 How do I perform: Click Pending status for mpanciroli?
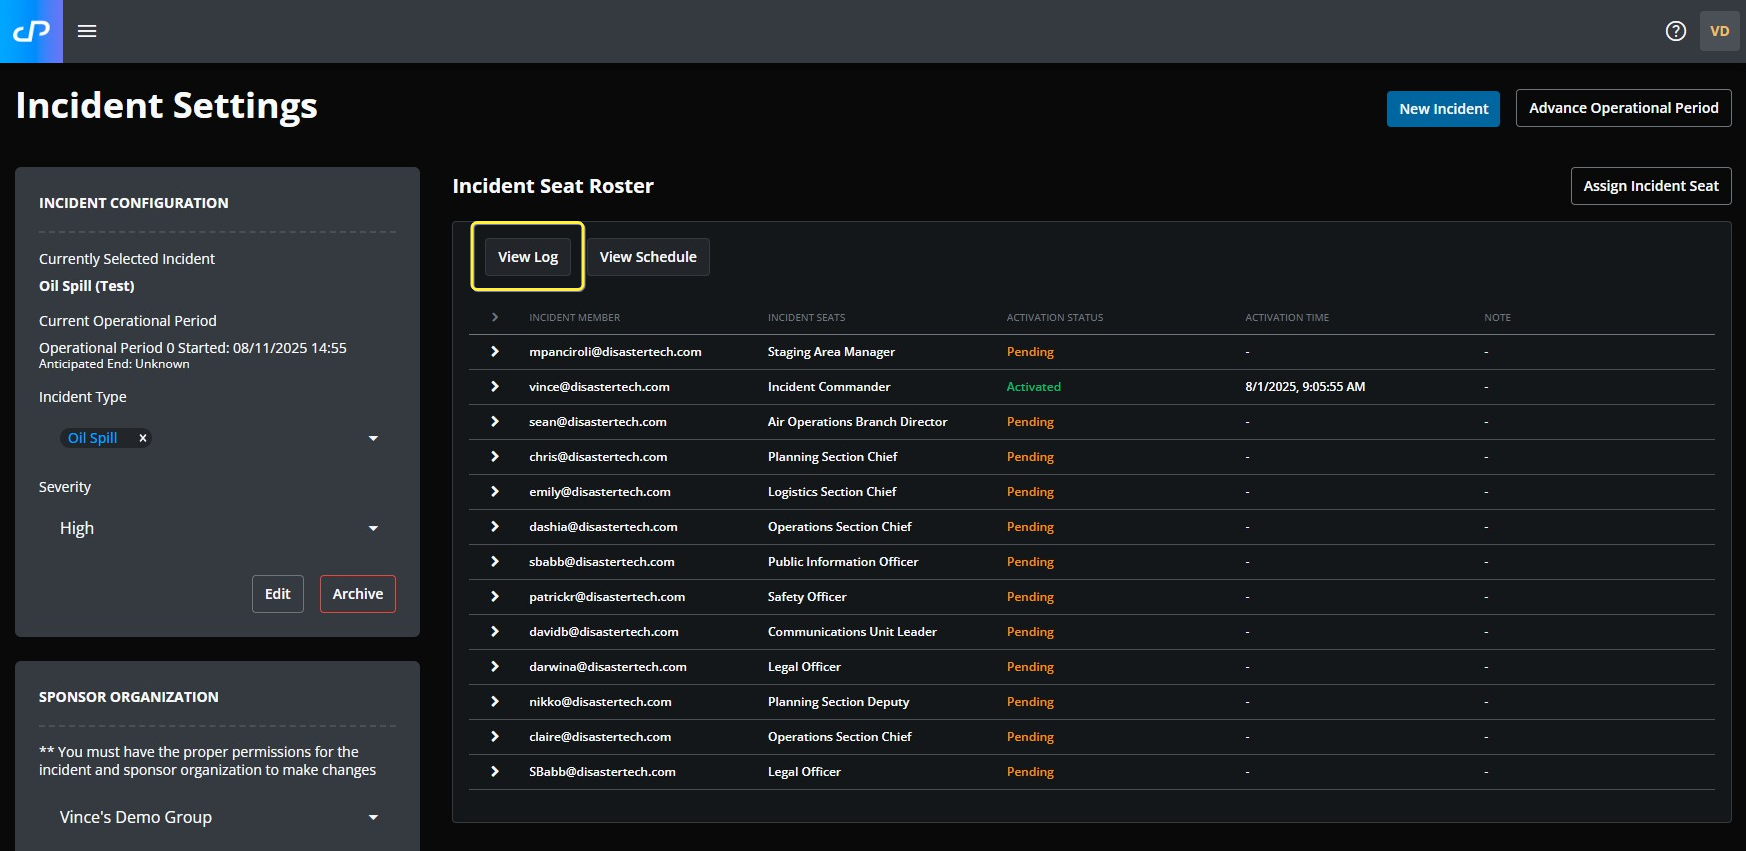pyautogui.click(x=1030, y=352)
